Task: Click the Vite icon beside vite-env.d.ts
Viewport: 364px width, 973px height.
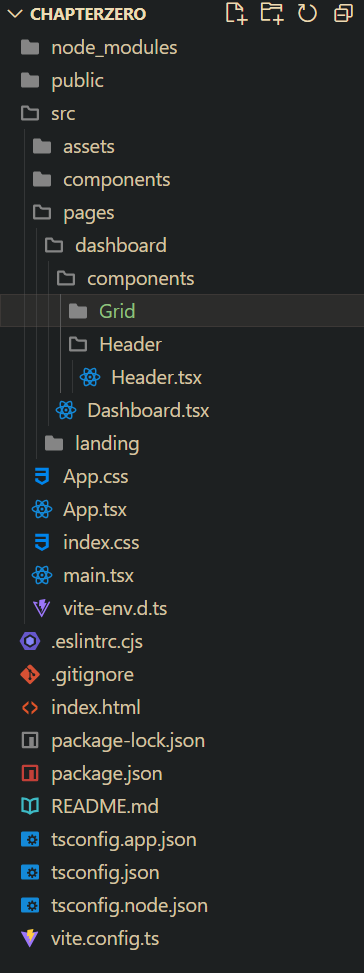Action: [42, 609]
